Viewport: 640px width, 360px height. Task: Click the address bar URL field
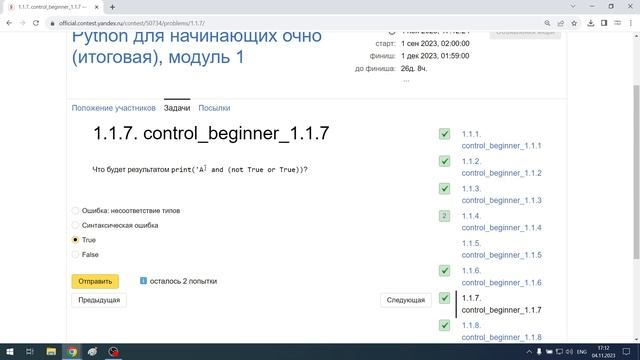(294, 23)
